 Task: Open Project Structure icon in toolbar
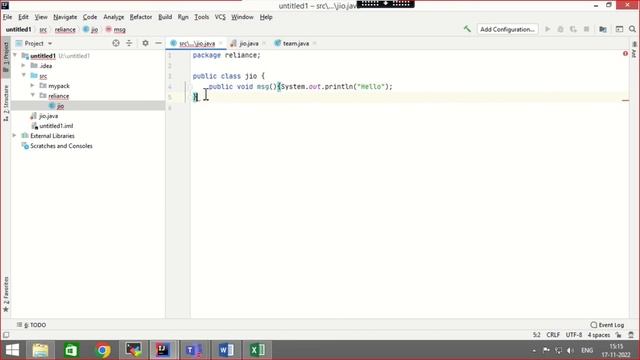[x=603, y=29]
